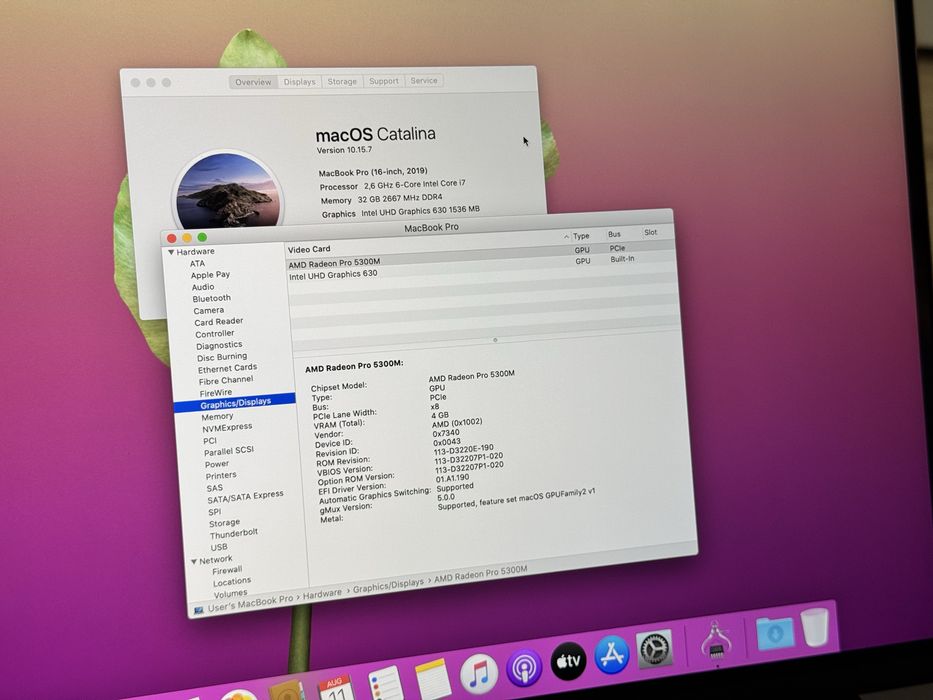The height and width of the screenshot is (700, 933).
Task: Open App Store in the Dock
Action: (x=612, y=654)
